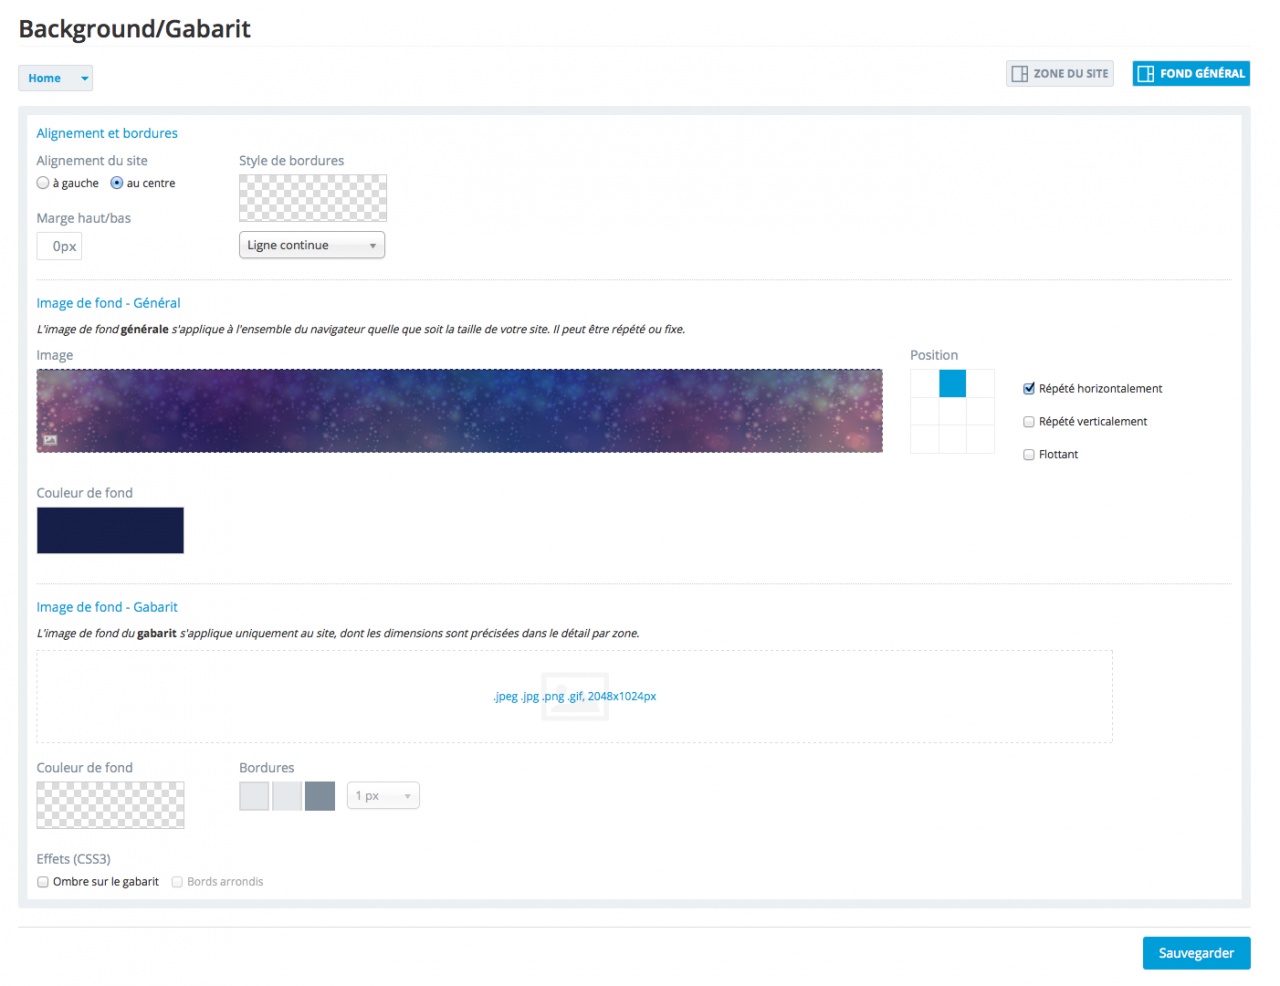Open the dark navy Couleur de fond swatch
Screen dimensions: 1280x986
pos(110,530)
